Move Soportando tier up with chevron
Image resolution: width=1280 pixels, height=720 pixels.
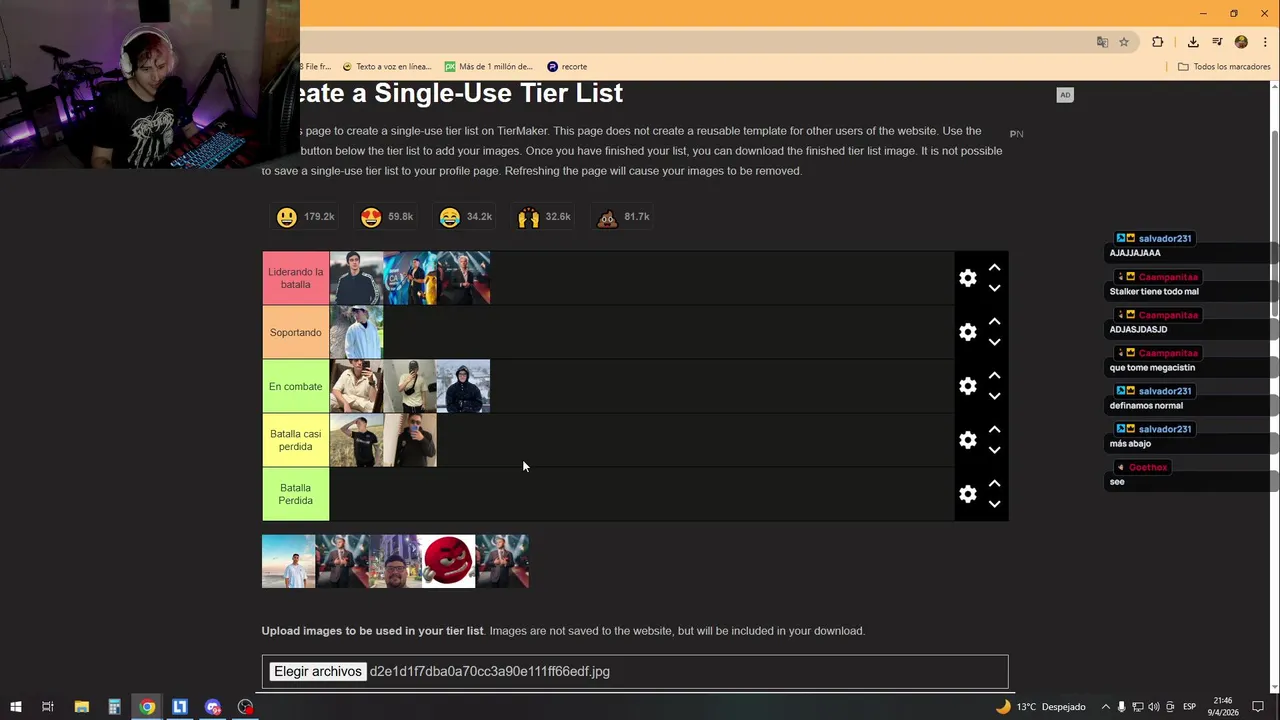(x=994, y=322)
